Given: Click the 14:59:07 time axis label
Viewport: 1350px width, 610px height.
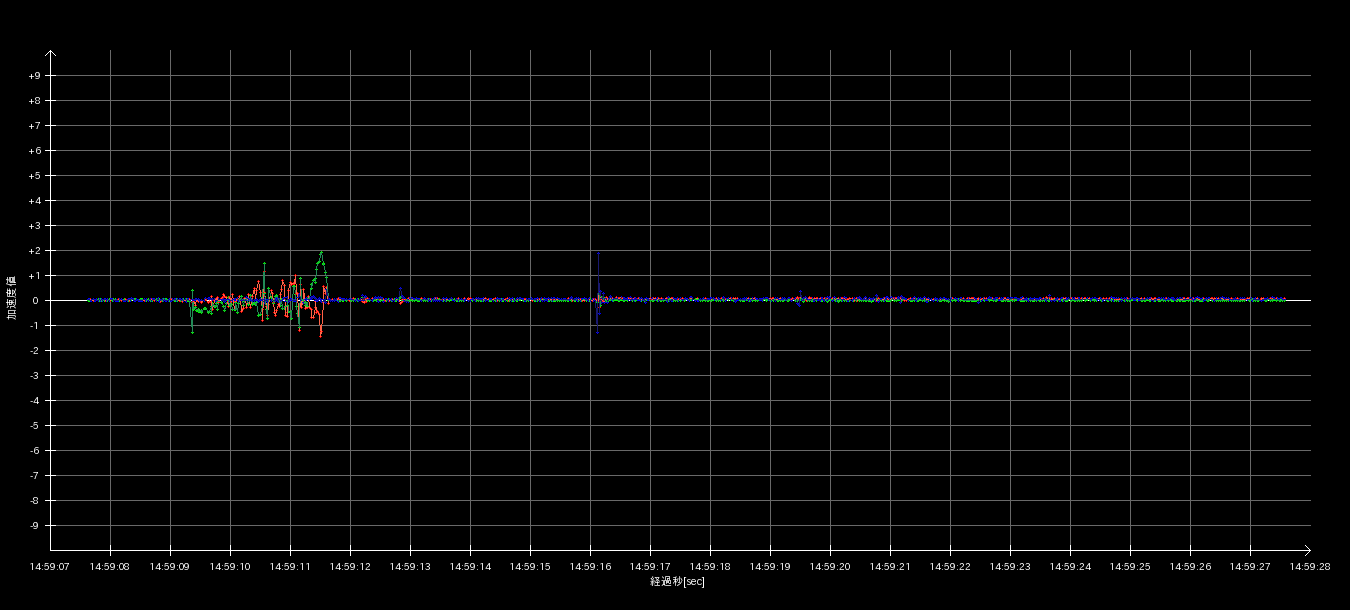Looking at the screenshot, I should (50, 566).
